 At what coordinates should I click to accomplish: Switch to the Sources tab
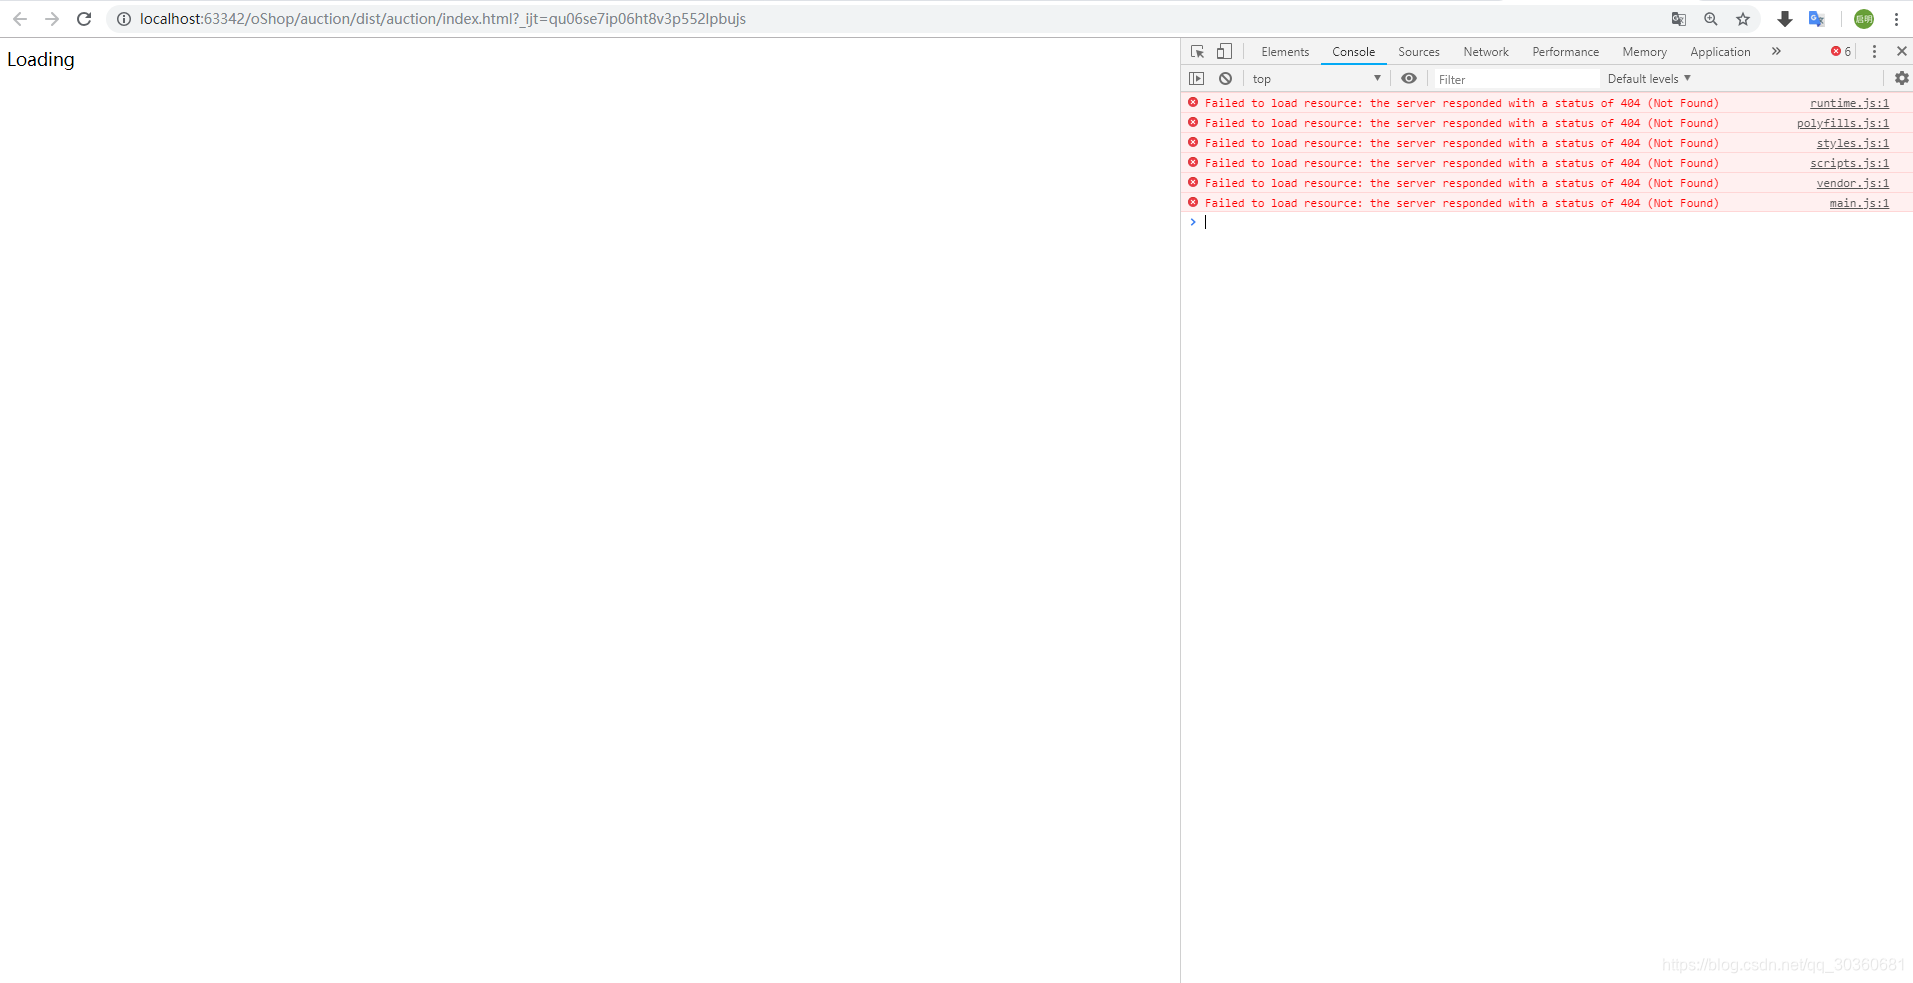pyautogui.click(x=1419, y=52)
